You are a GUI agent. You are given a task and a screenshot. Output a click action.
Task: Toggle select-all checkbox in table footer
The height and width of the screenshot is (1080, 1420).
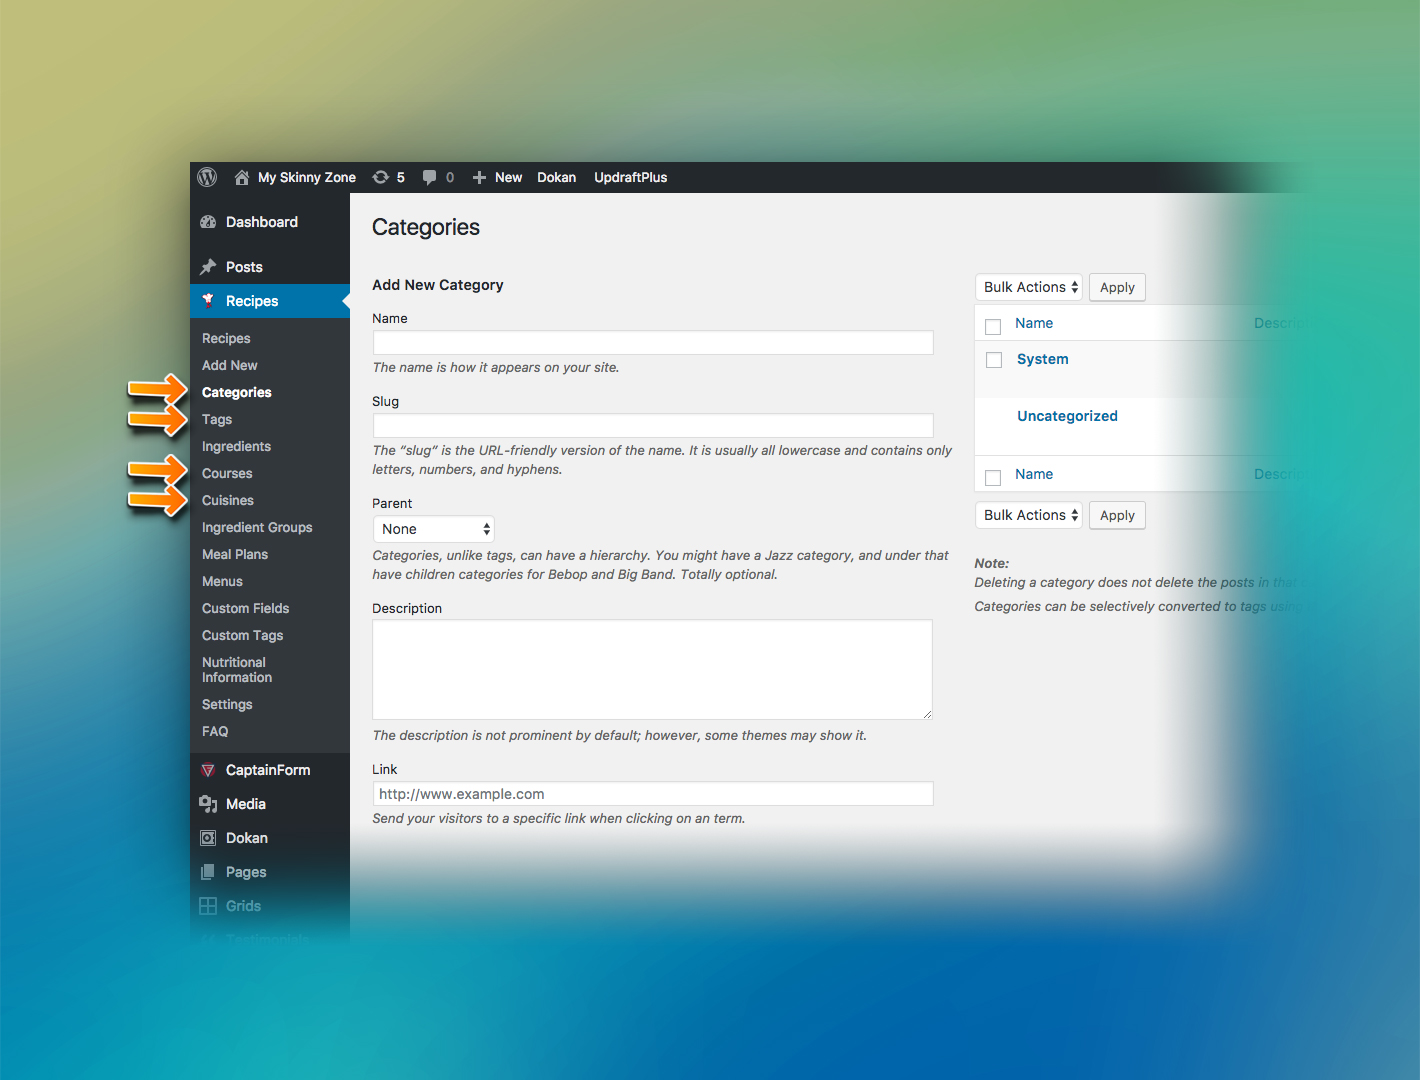tap(993, 477)
